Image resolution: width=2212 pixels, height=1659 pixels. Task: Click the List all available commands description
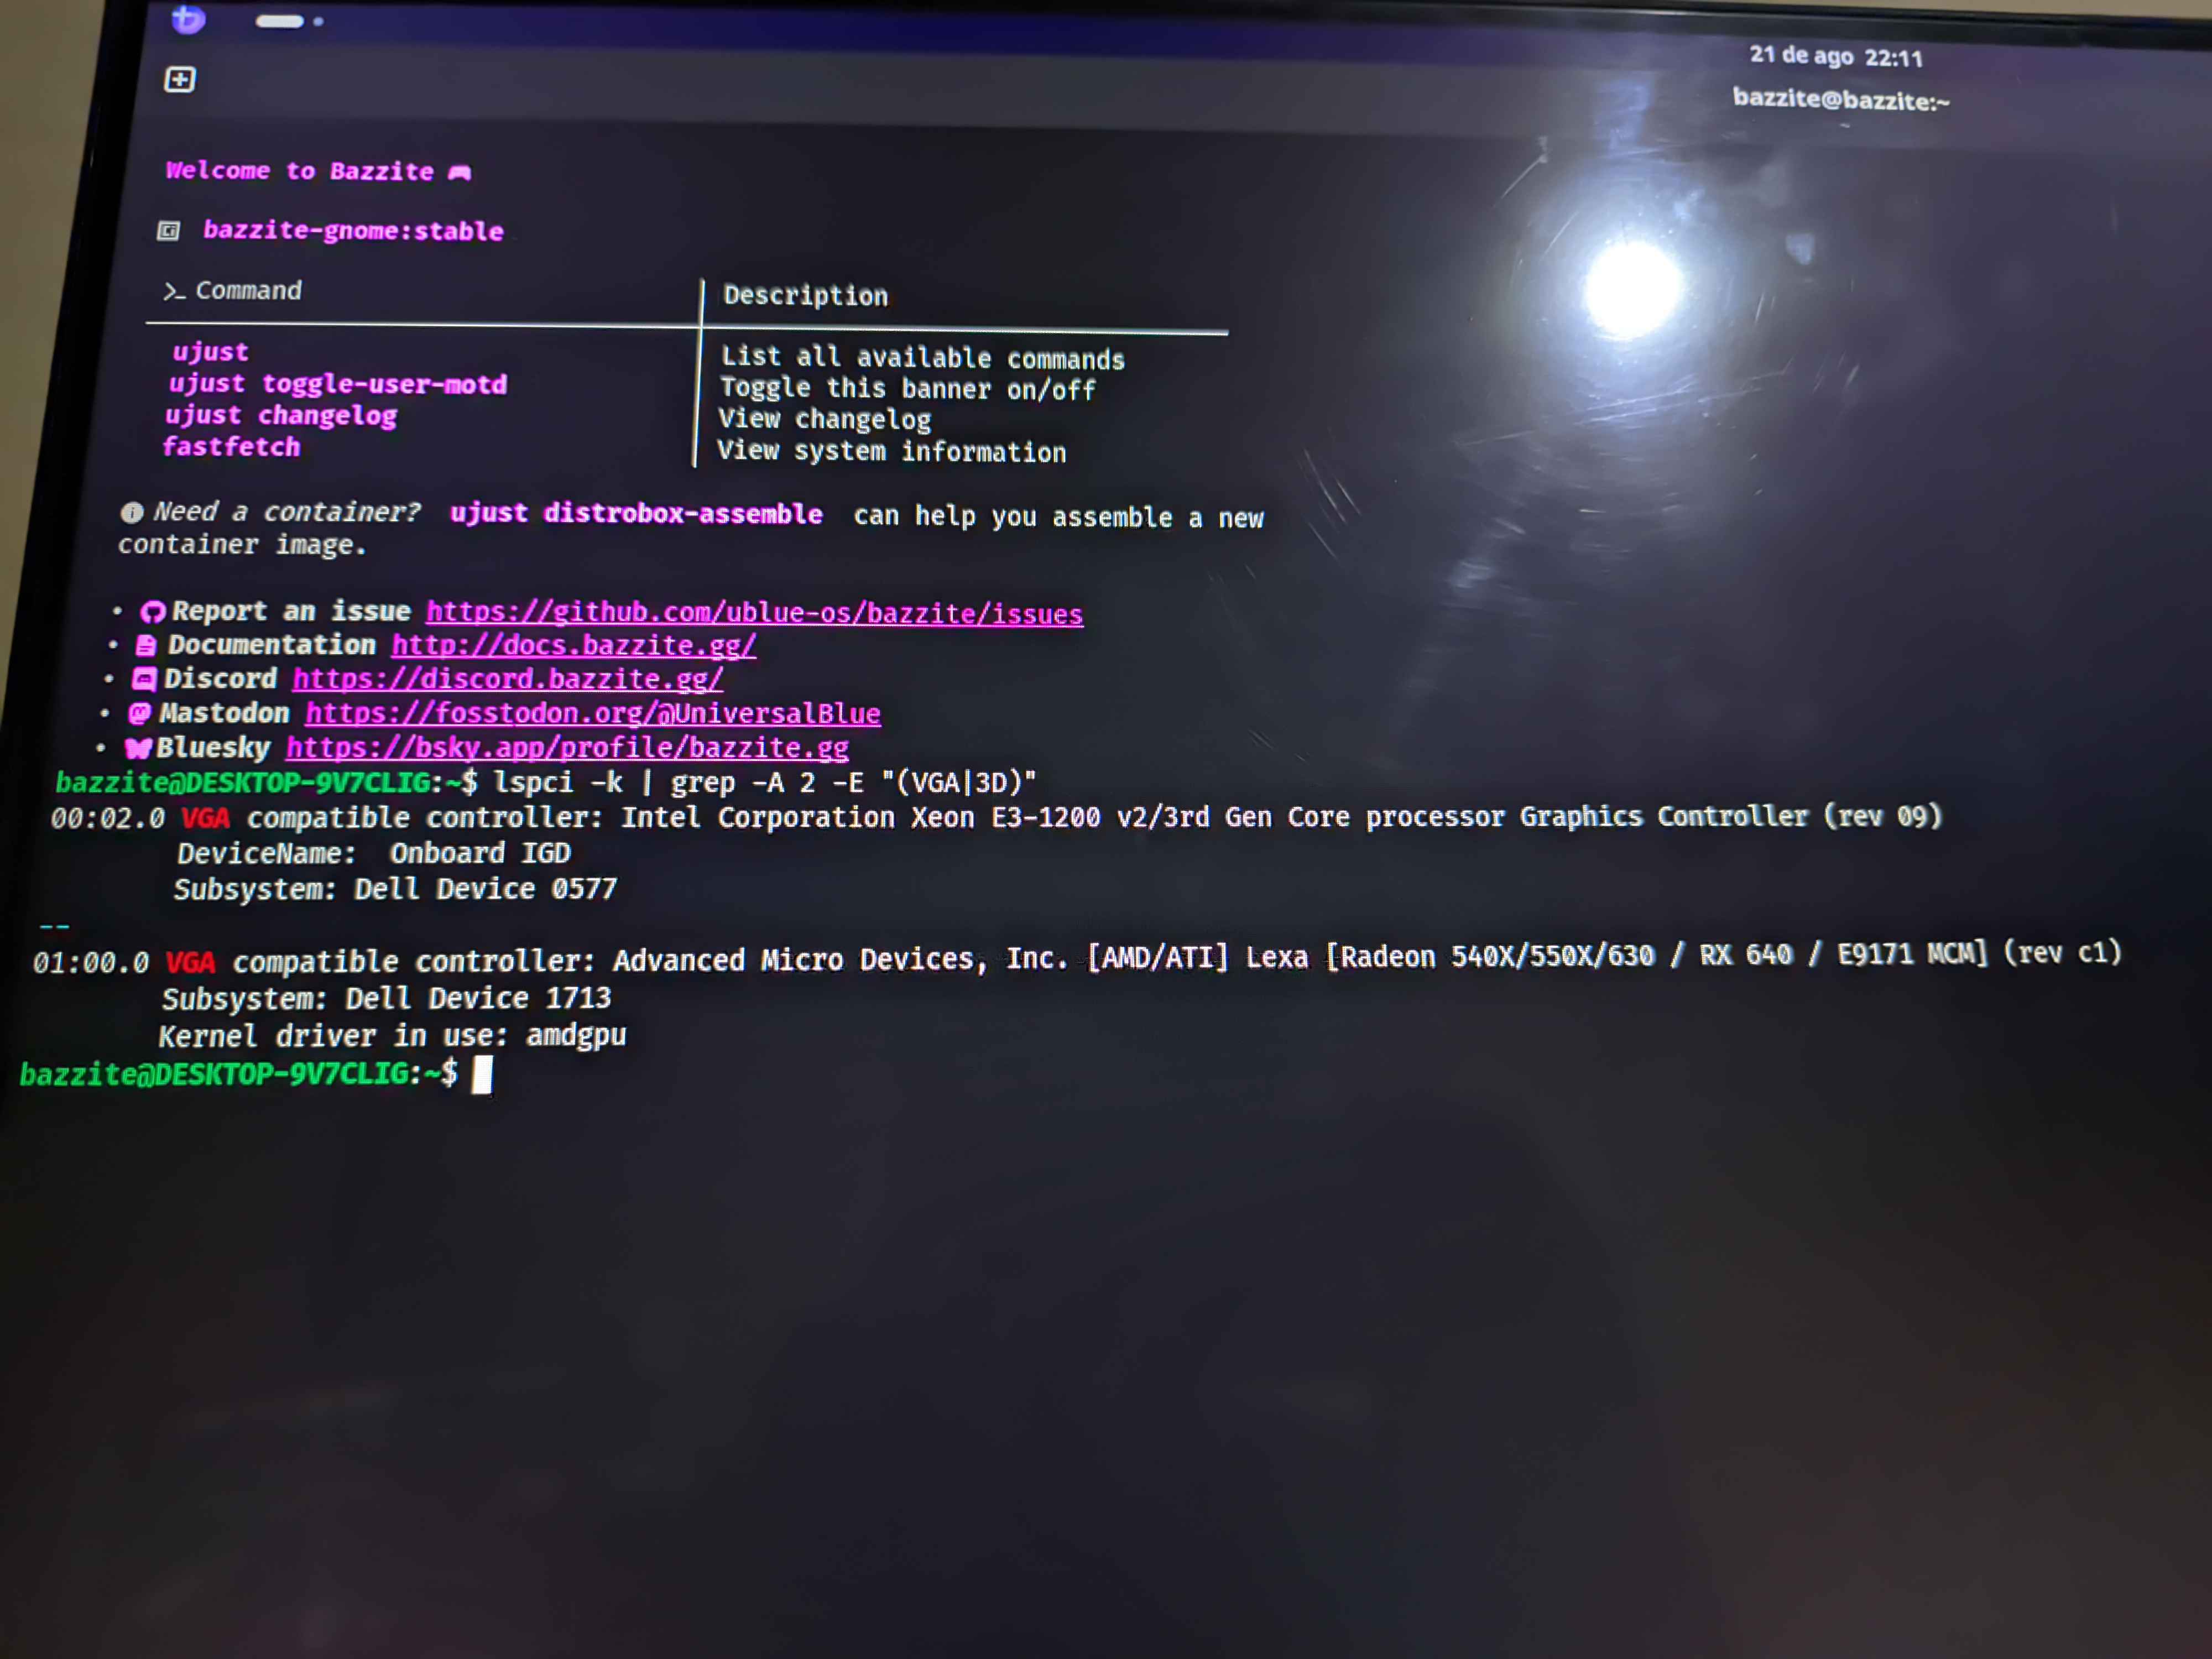tap(923, 357)
